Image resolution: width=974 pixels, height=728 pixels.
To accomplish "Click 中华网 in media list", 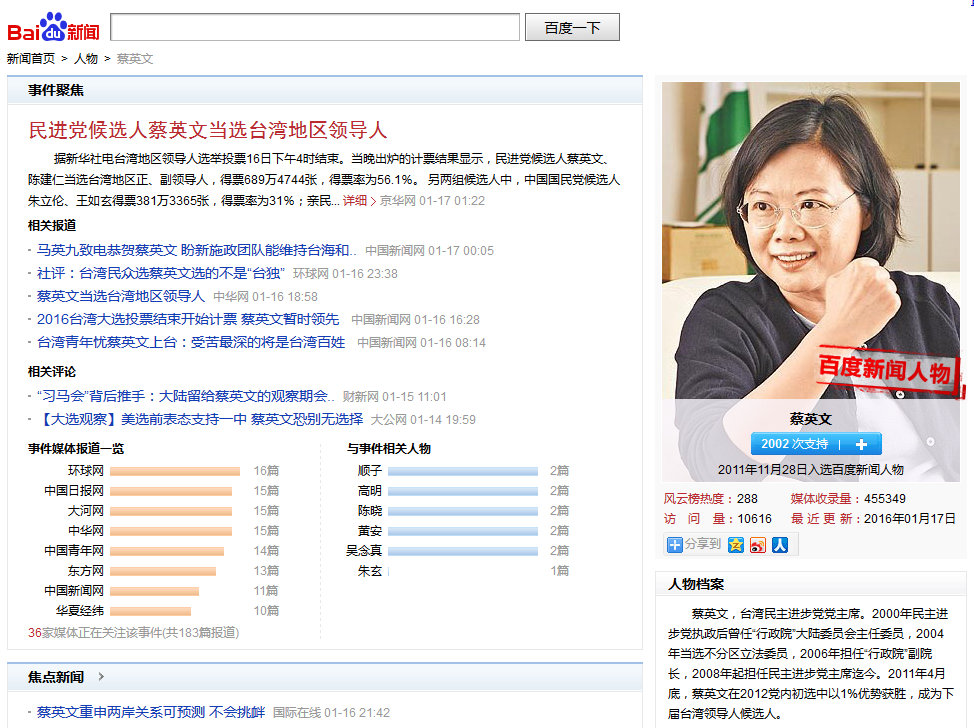I will pyautogui.click(x=86, y=530).
